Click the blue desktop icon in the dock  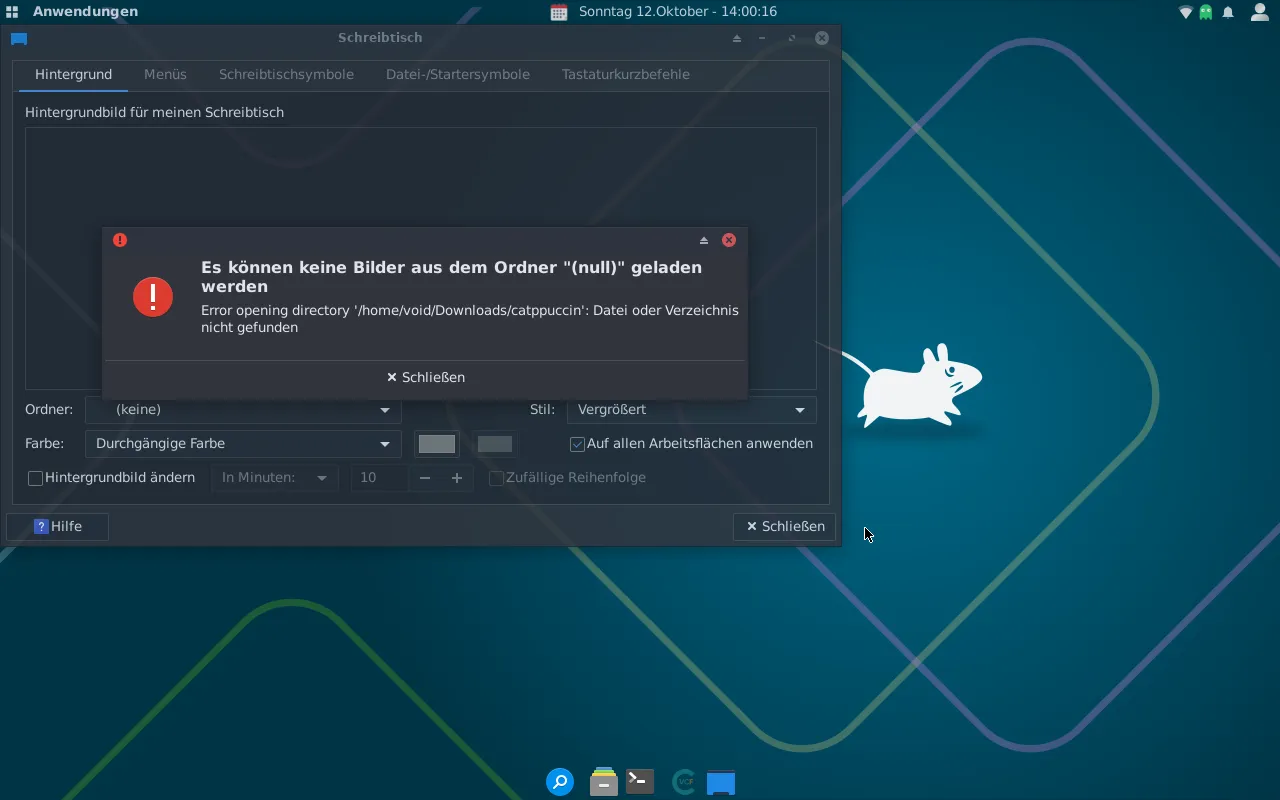(x=721, y=782)
